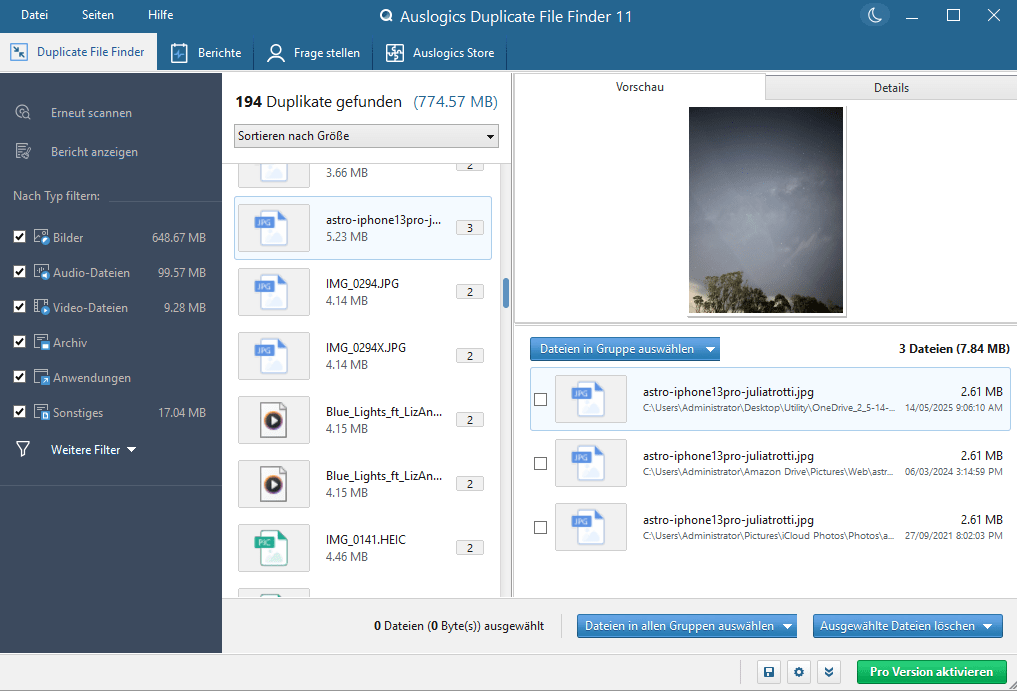Open settings via the gear icon
1017x691 pixels.
tap(798, 672)
